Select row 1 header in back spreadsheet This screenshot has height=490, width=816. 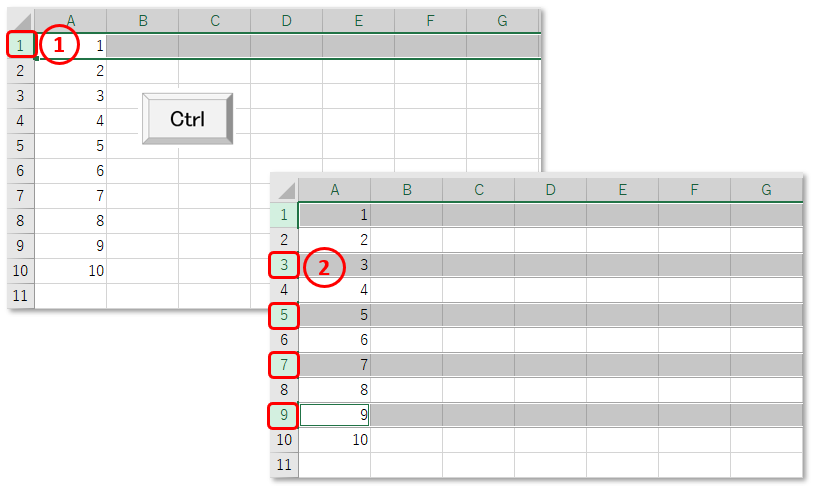pos(21,45)
